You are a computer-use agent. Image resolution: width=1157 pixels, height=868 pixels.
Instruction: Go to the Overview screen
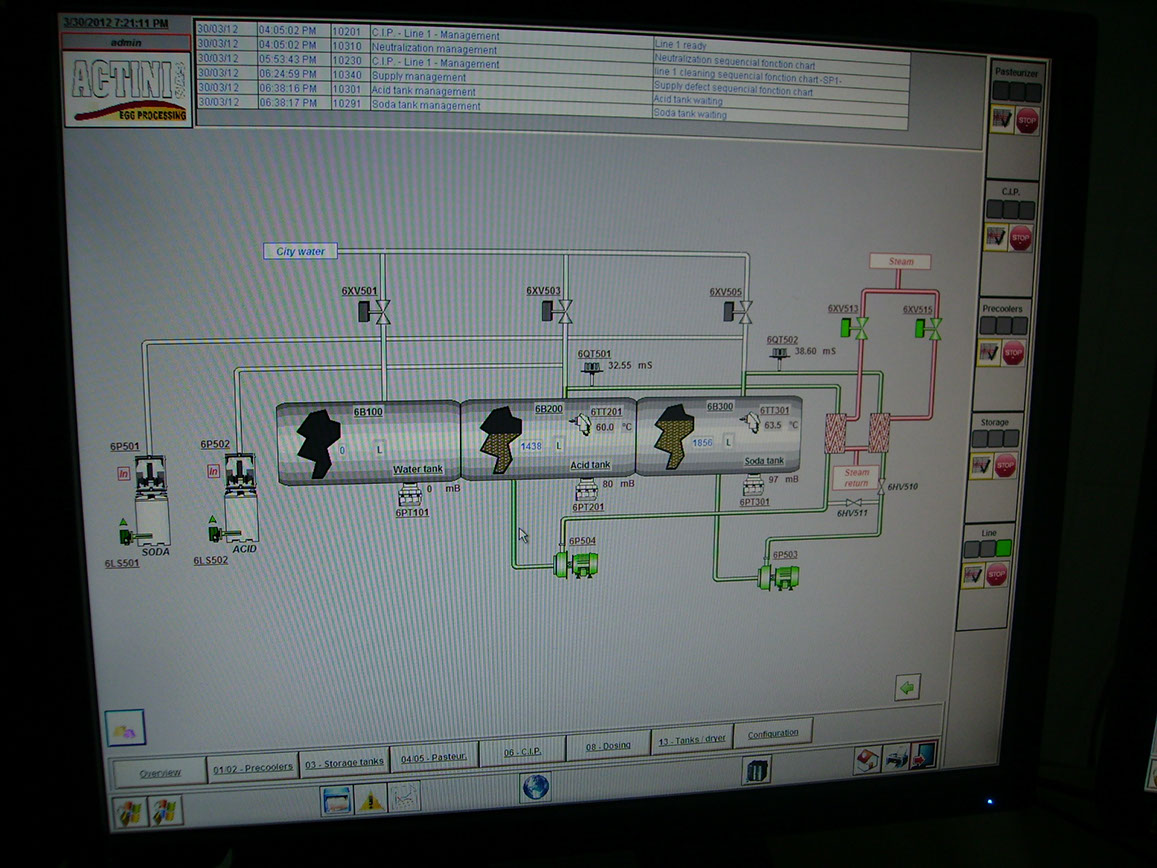pyautogui.click(x=160, y=773)
